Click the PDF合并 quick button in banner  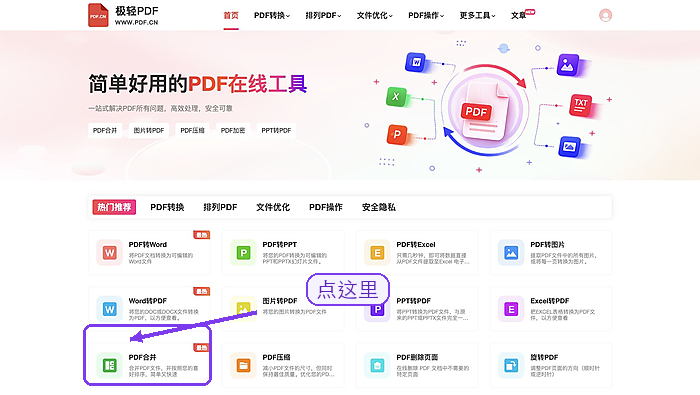105,130
